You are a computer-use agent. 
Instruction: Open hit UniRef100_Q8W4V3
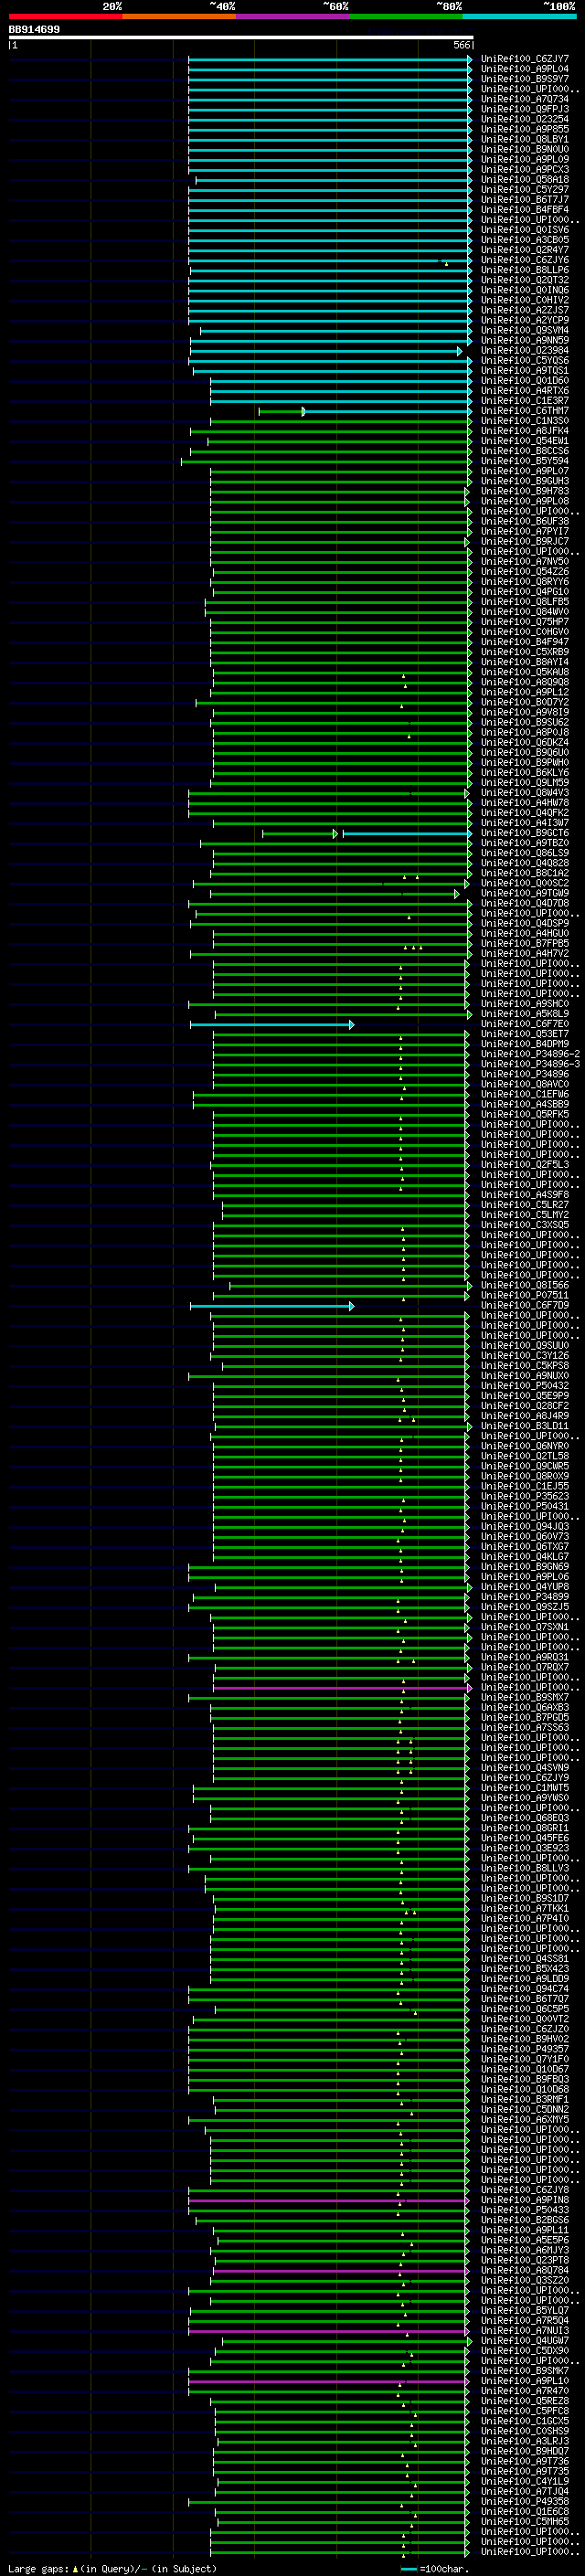point(524,793)
